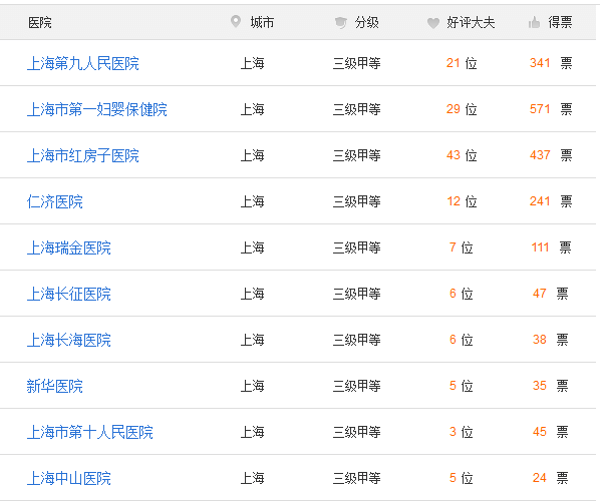The height and width of the screenshot is (503, 600).
Task: Click the 47 票 vote count
Action: click(550, 293)
